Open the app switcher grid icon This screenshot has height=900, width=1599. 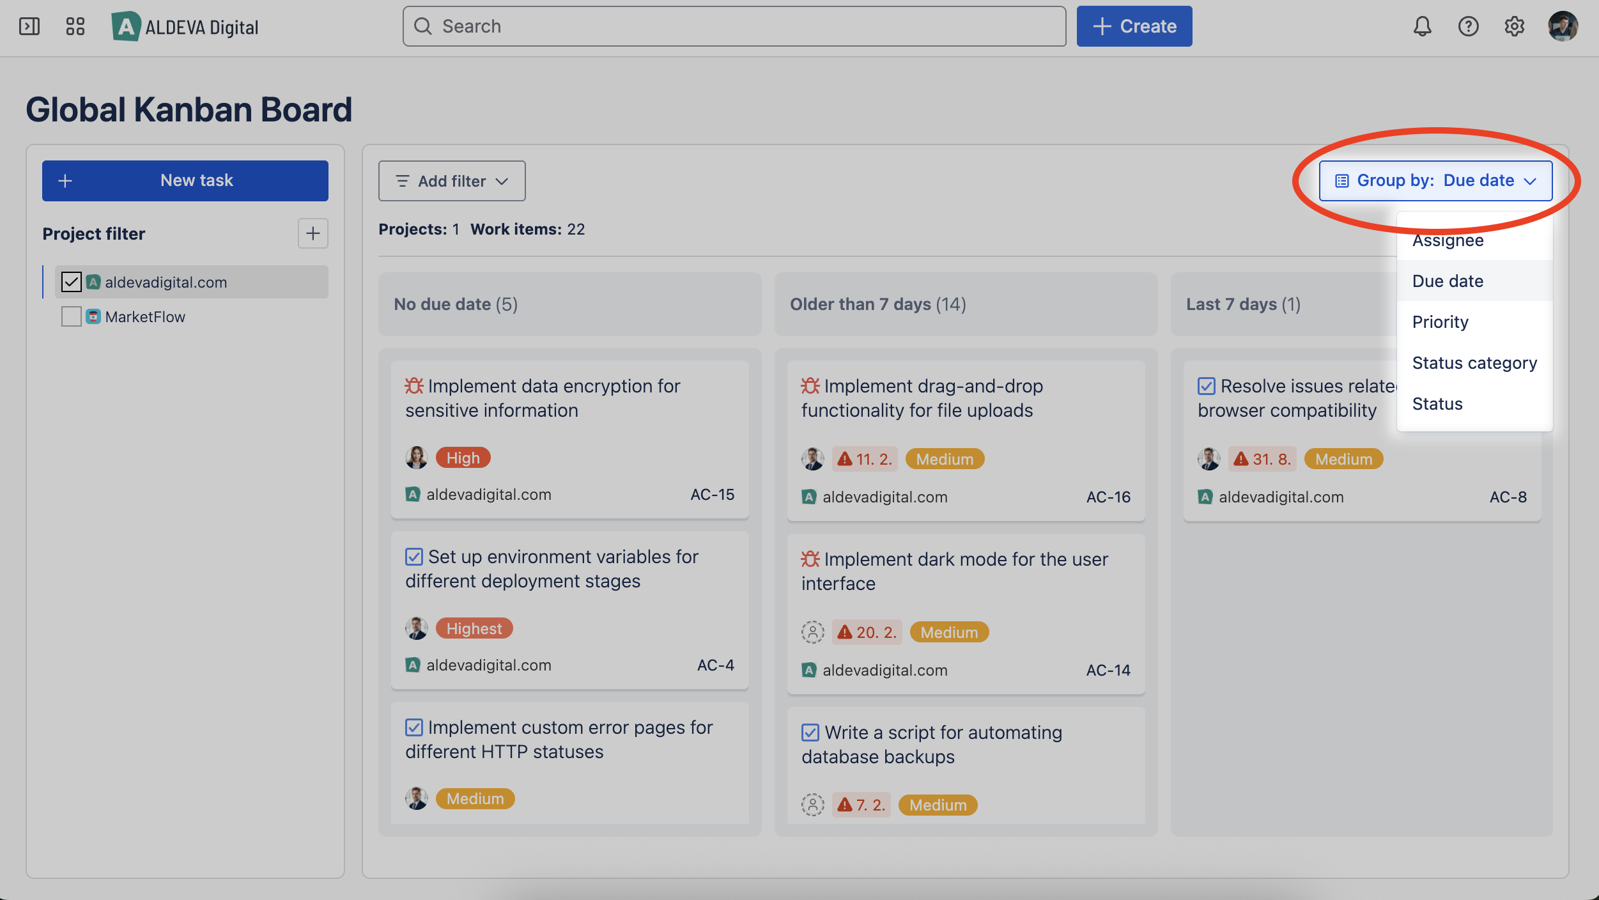75,26
